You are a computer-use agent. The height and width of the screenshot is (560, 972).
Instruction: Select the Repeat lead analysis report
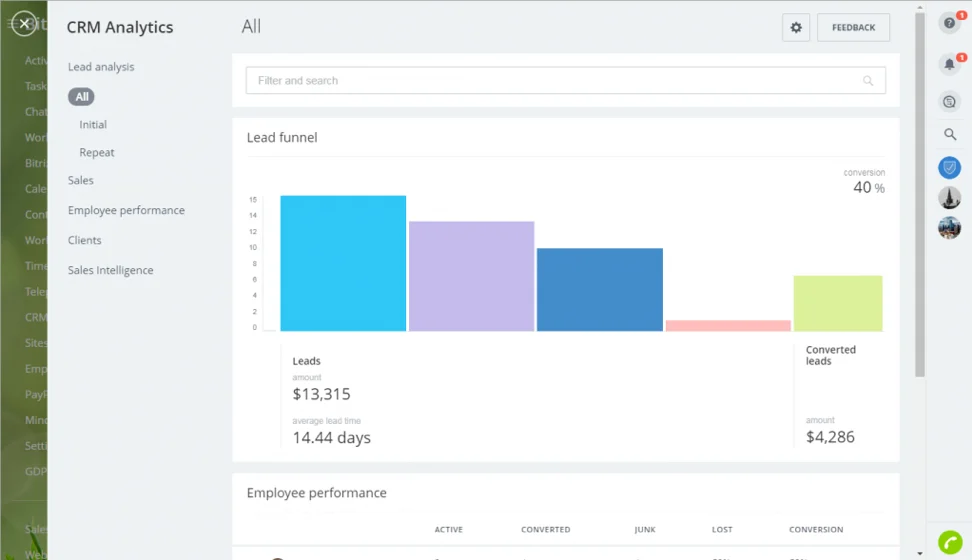click(x=97, y=153)
